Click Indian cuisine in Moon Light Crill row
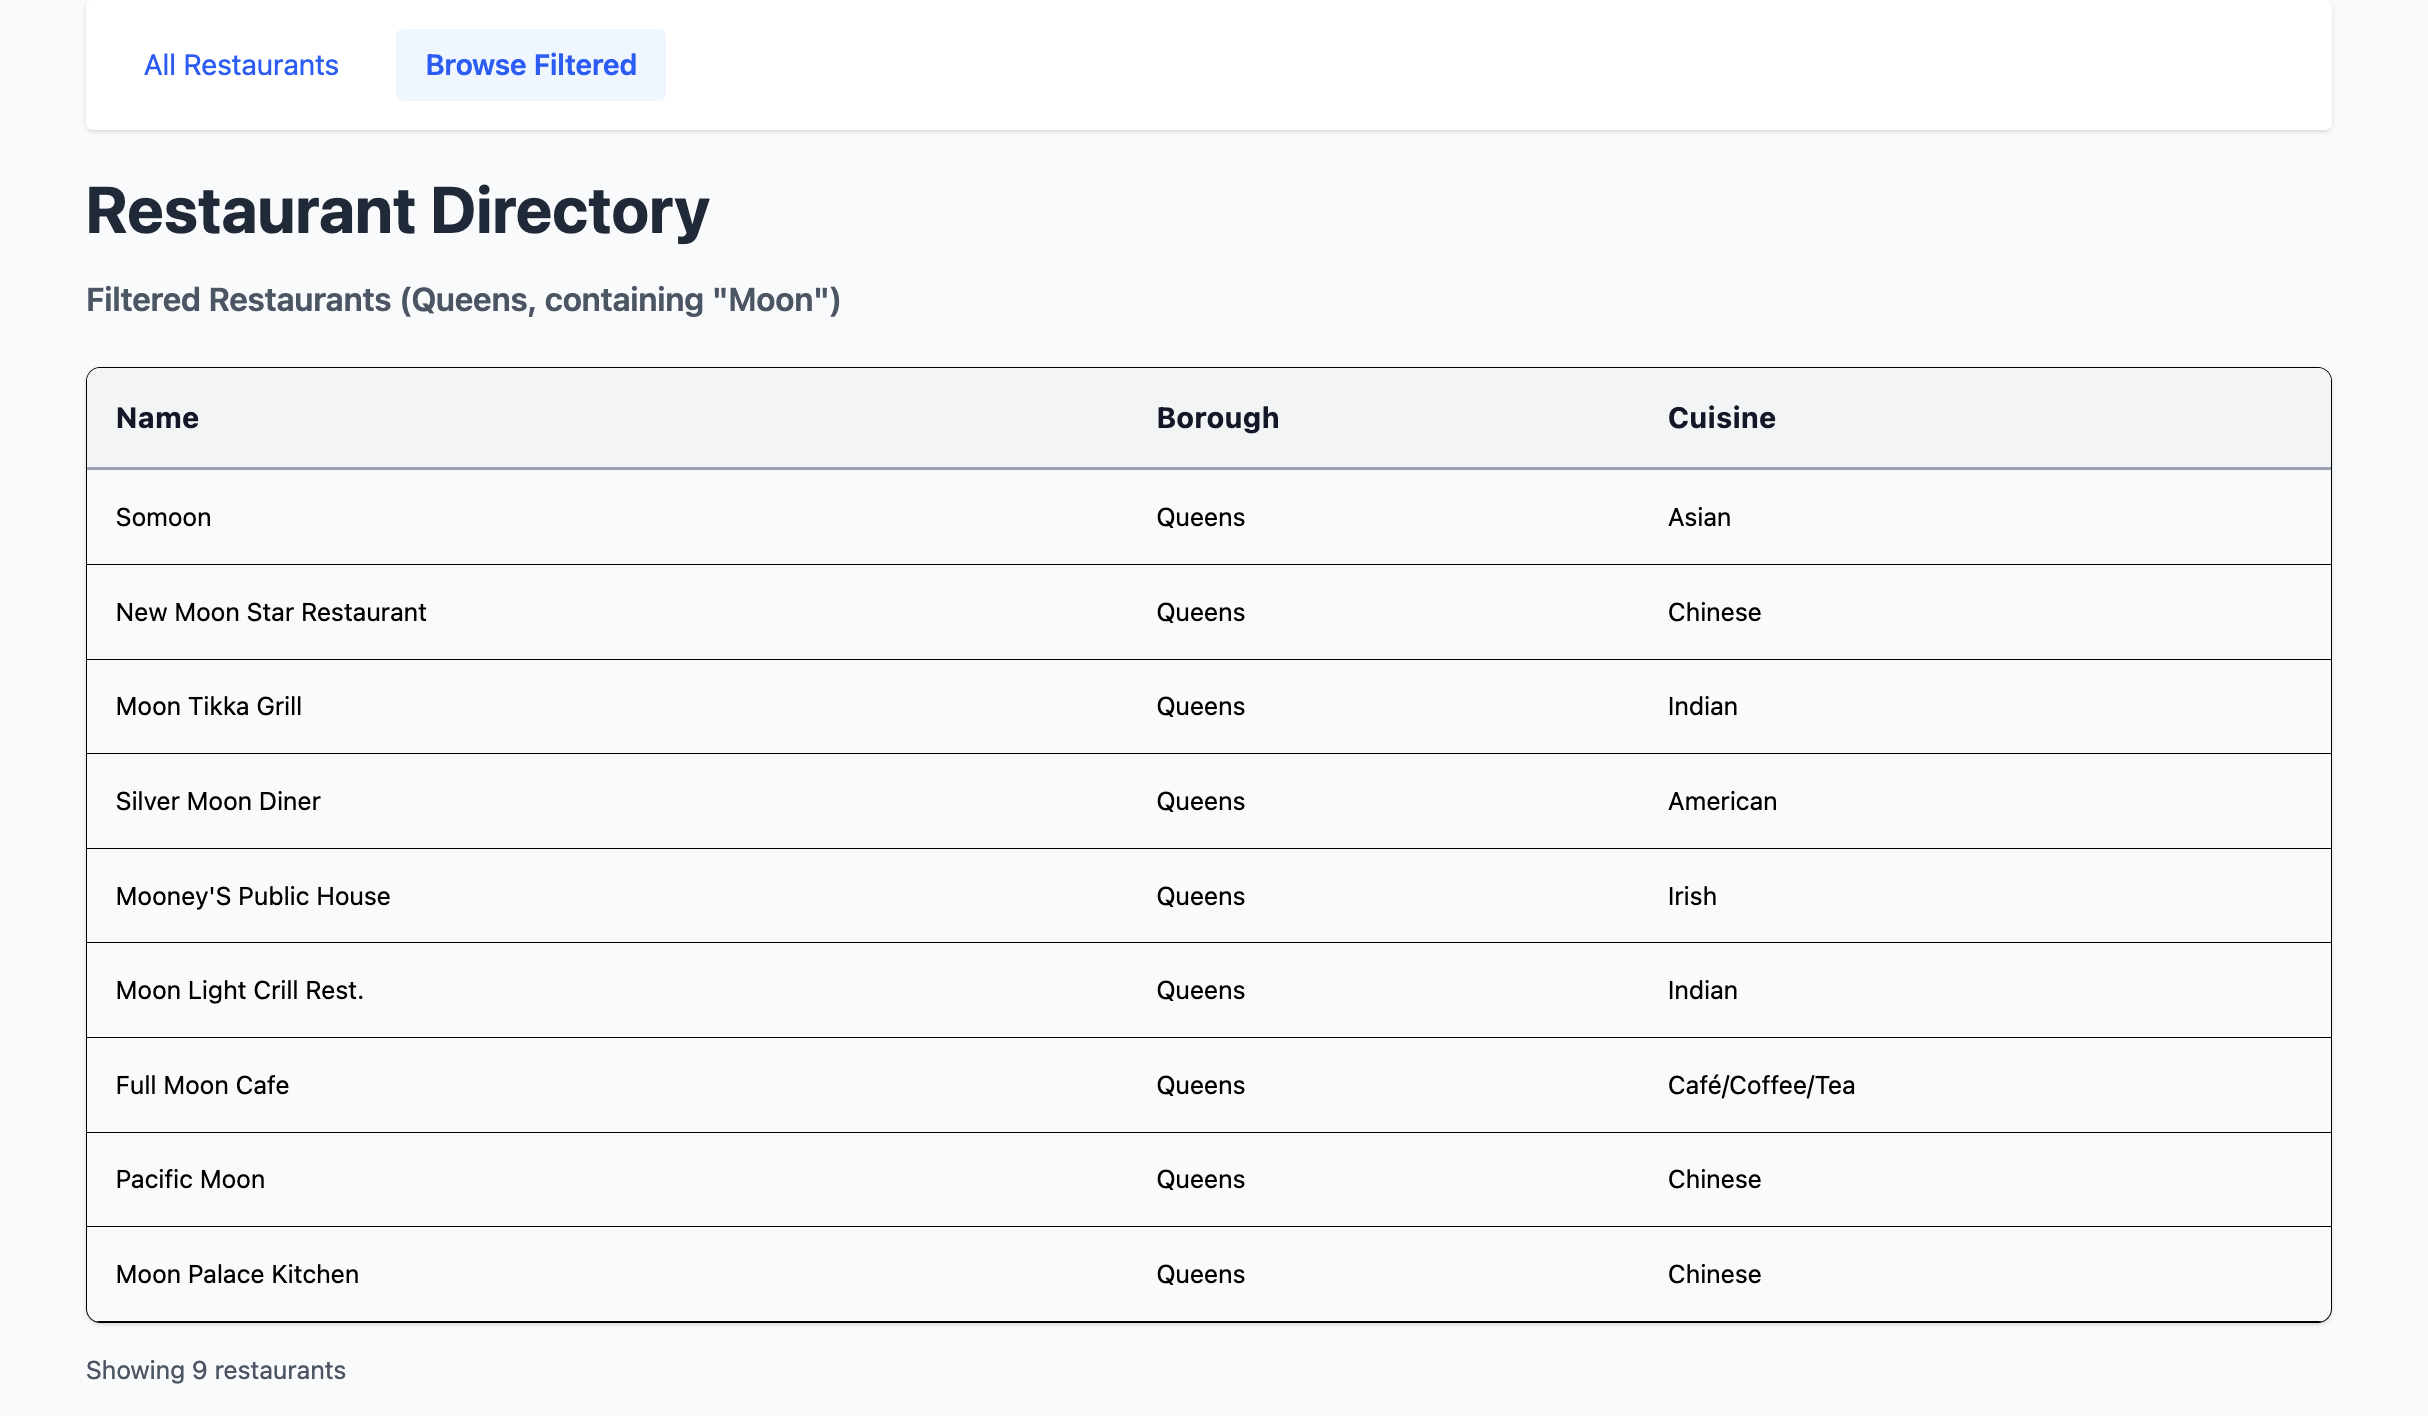The image size is (2428, 1416). (1702, 990)
